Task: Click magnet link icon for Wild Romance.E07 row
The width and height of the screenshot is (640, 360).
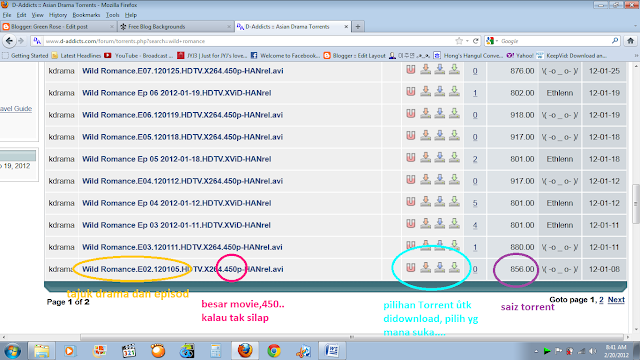Action: (x=411, y=70)
